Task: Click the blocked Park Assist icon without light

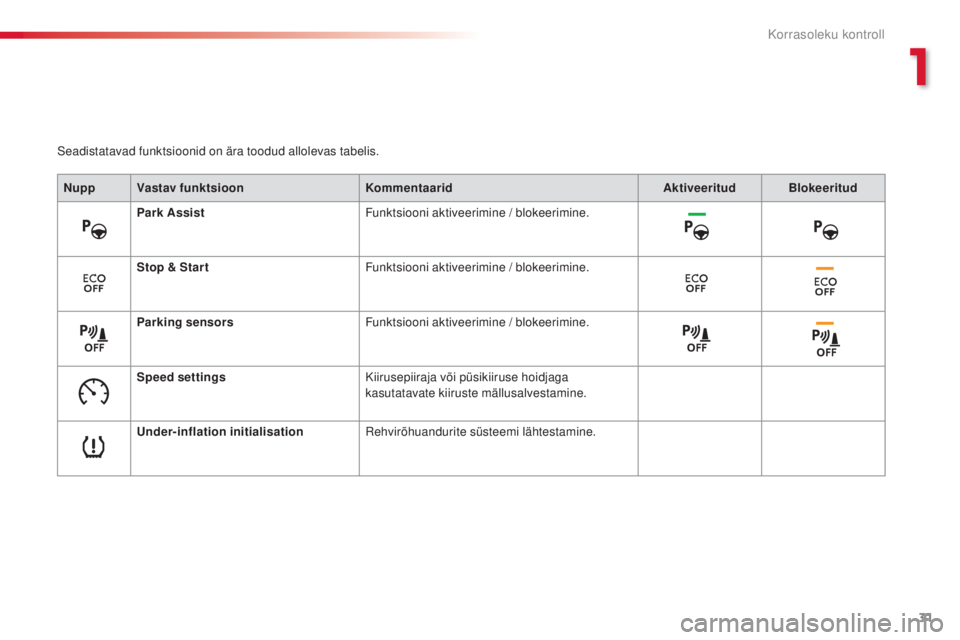Action: point(824,228)
